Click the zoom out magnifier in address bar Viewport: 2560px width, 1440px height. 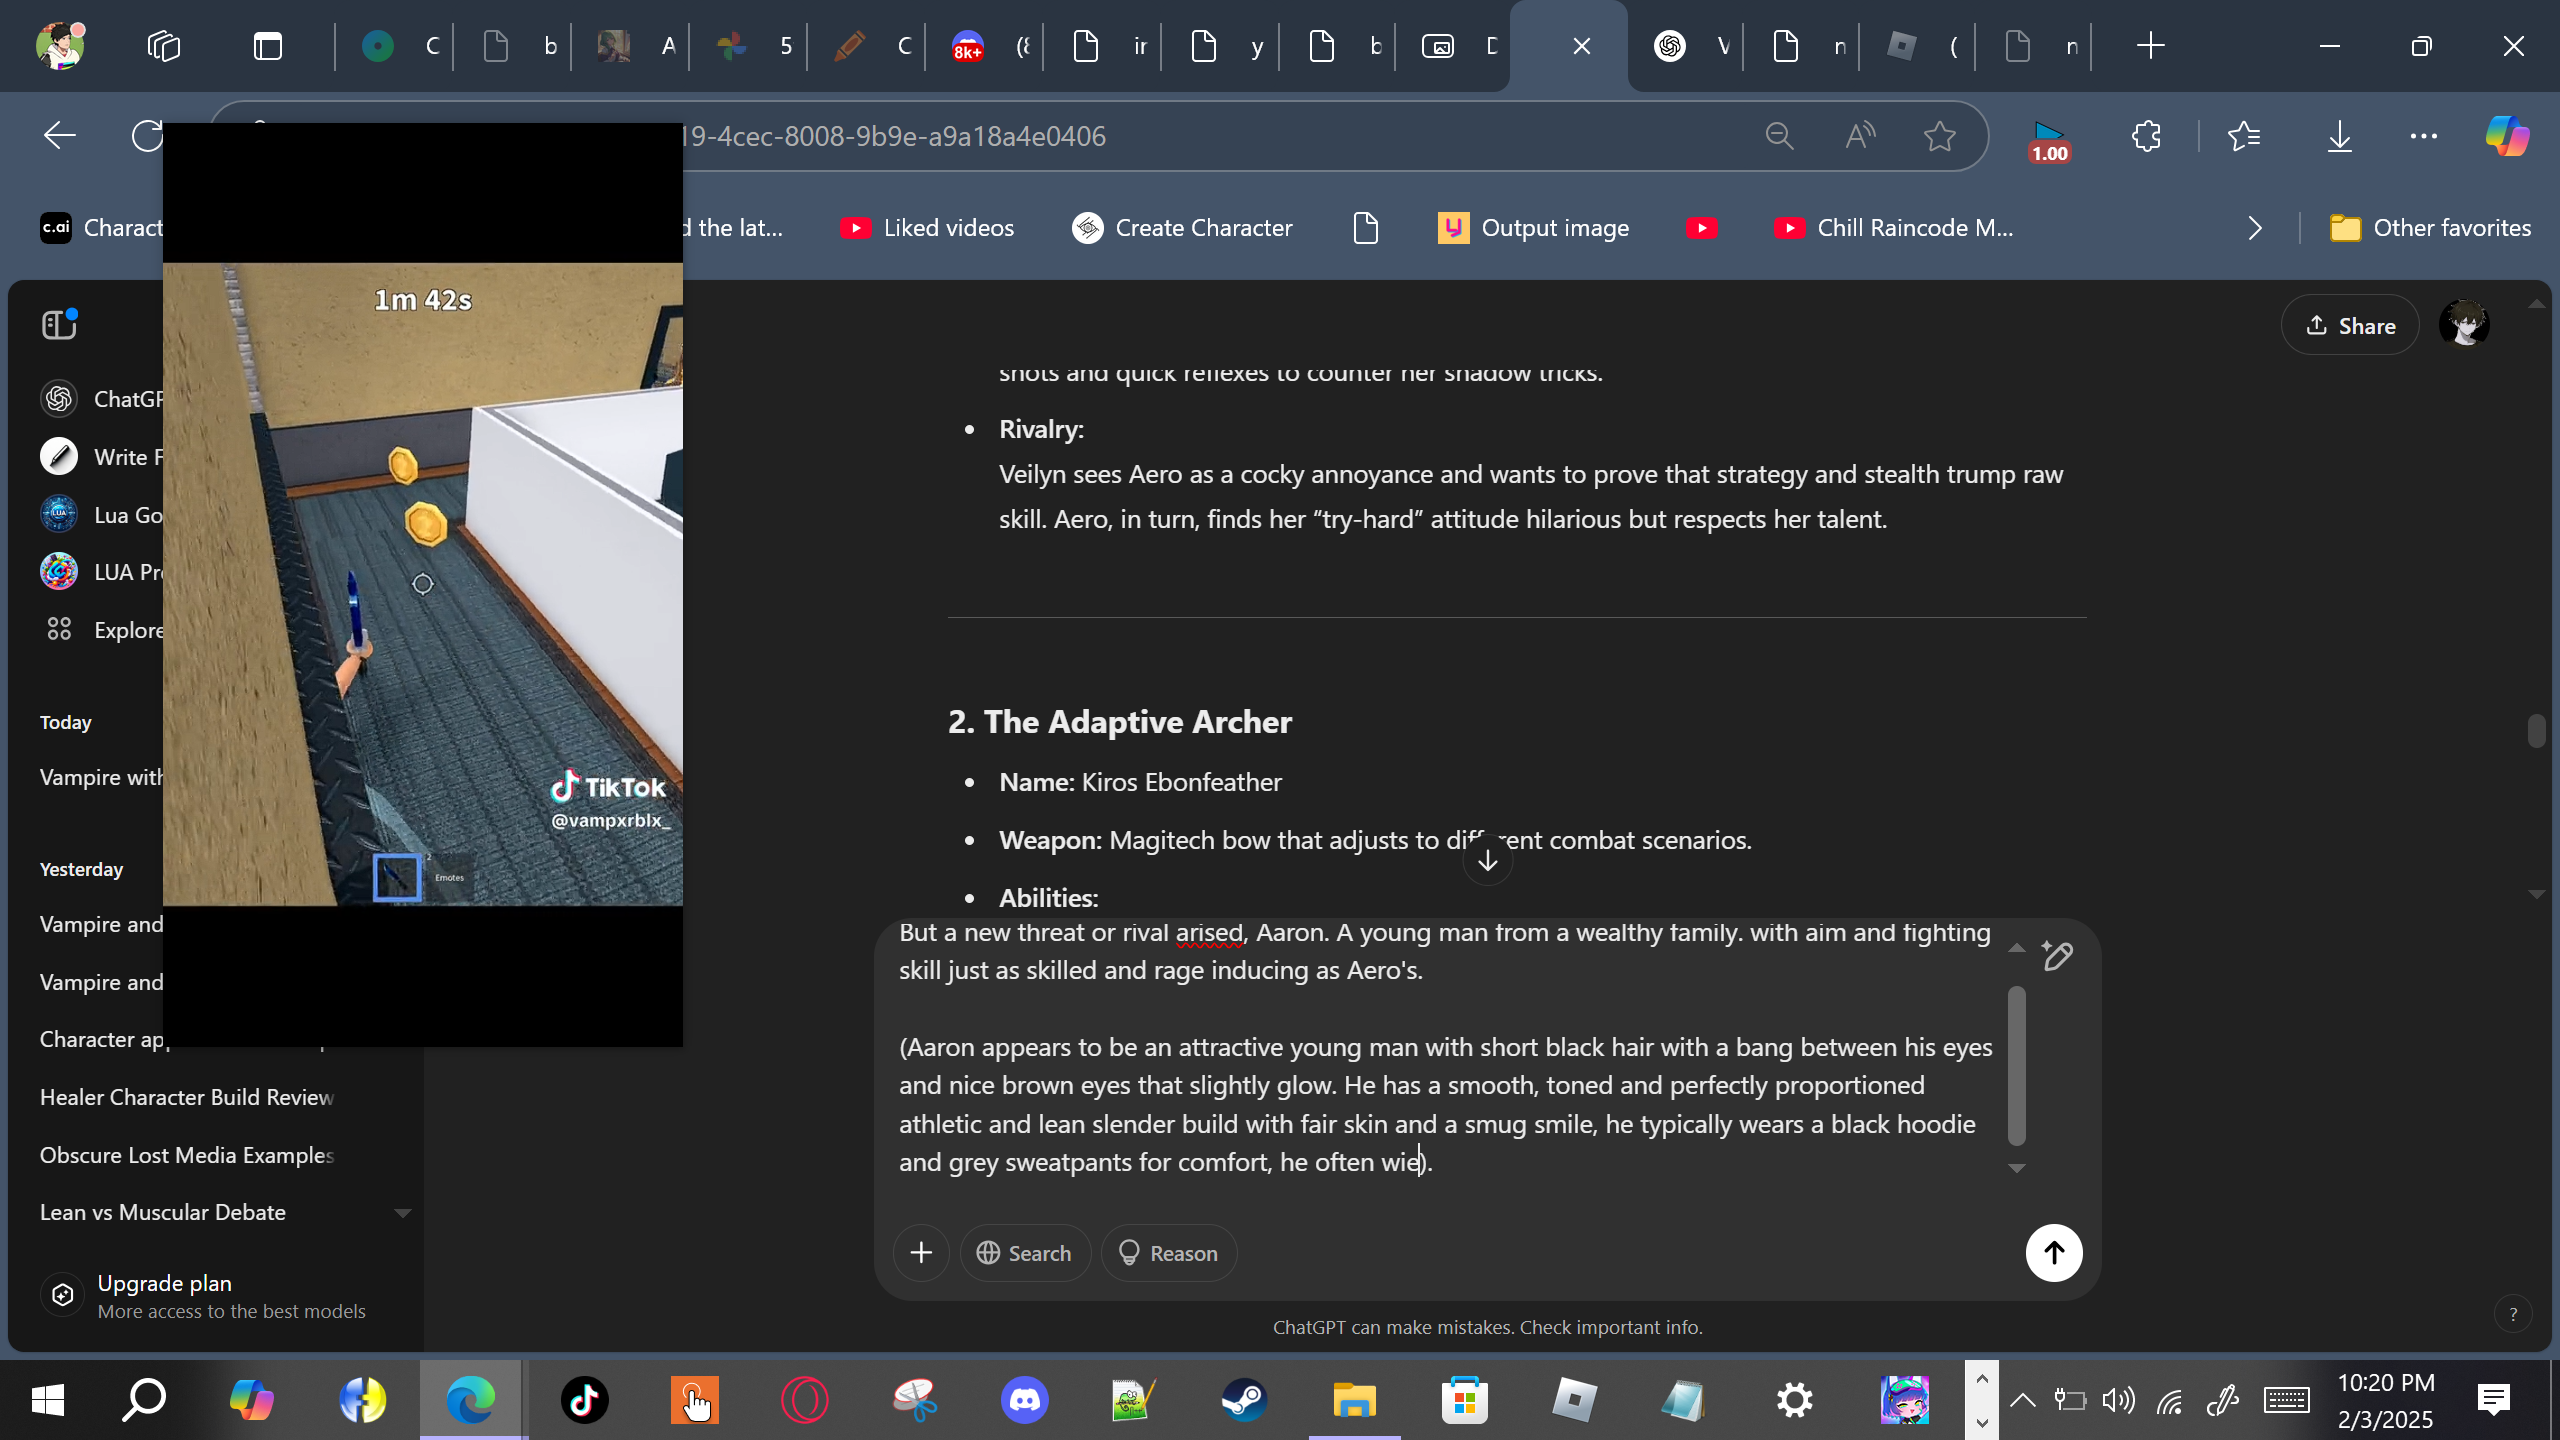pyautogui.click(x=1780, y=136)
